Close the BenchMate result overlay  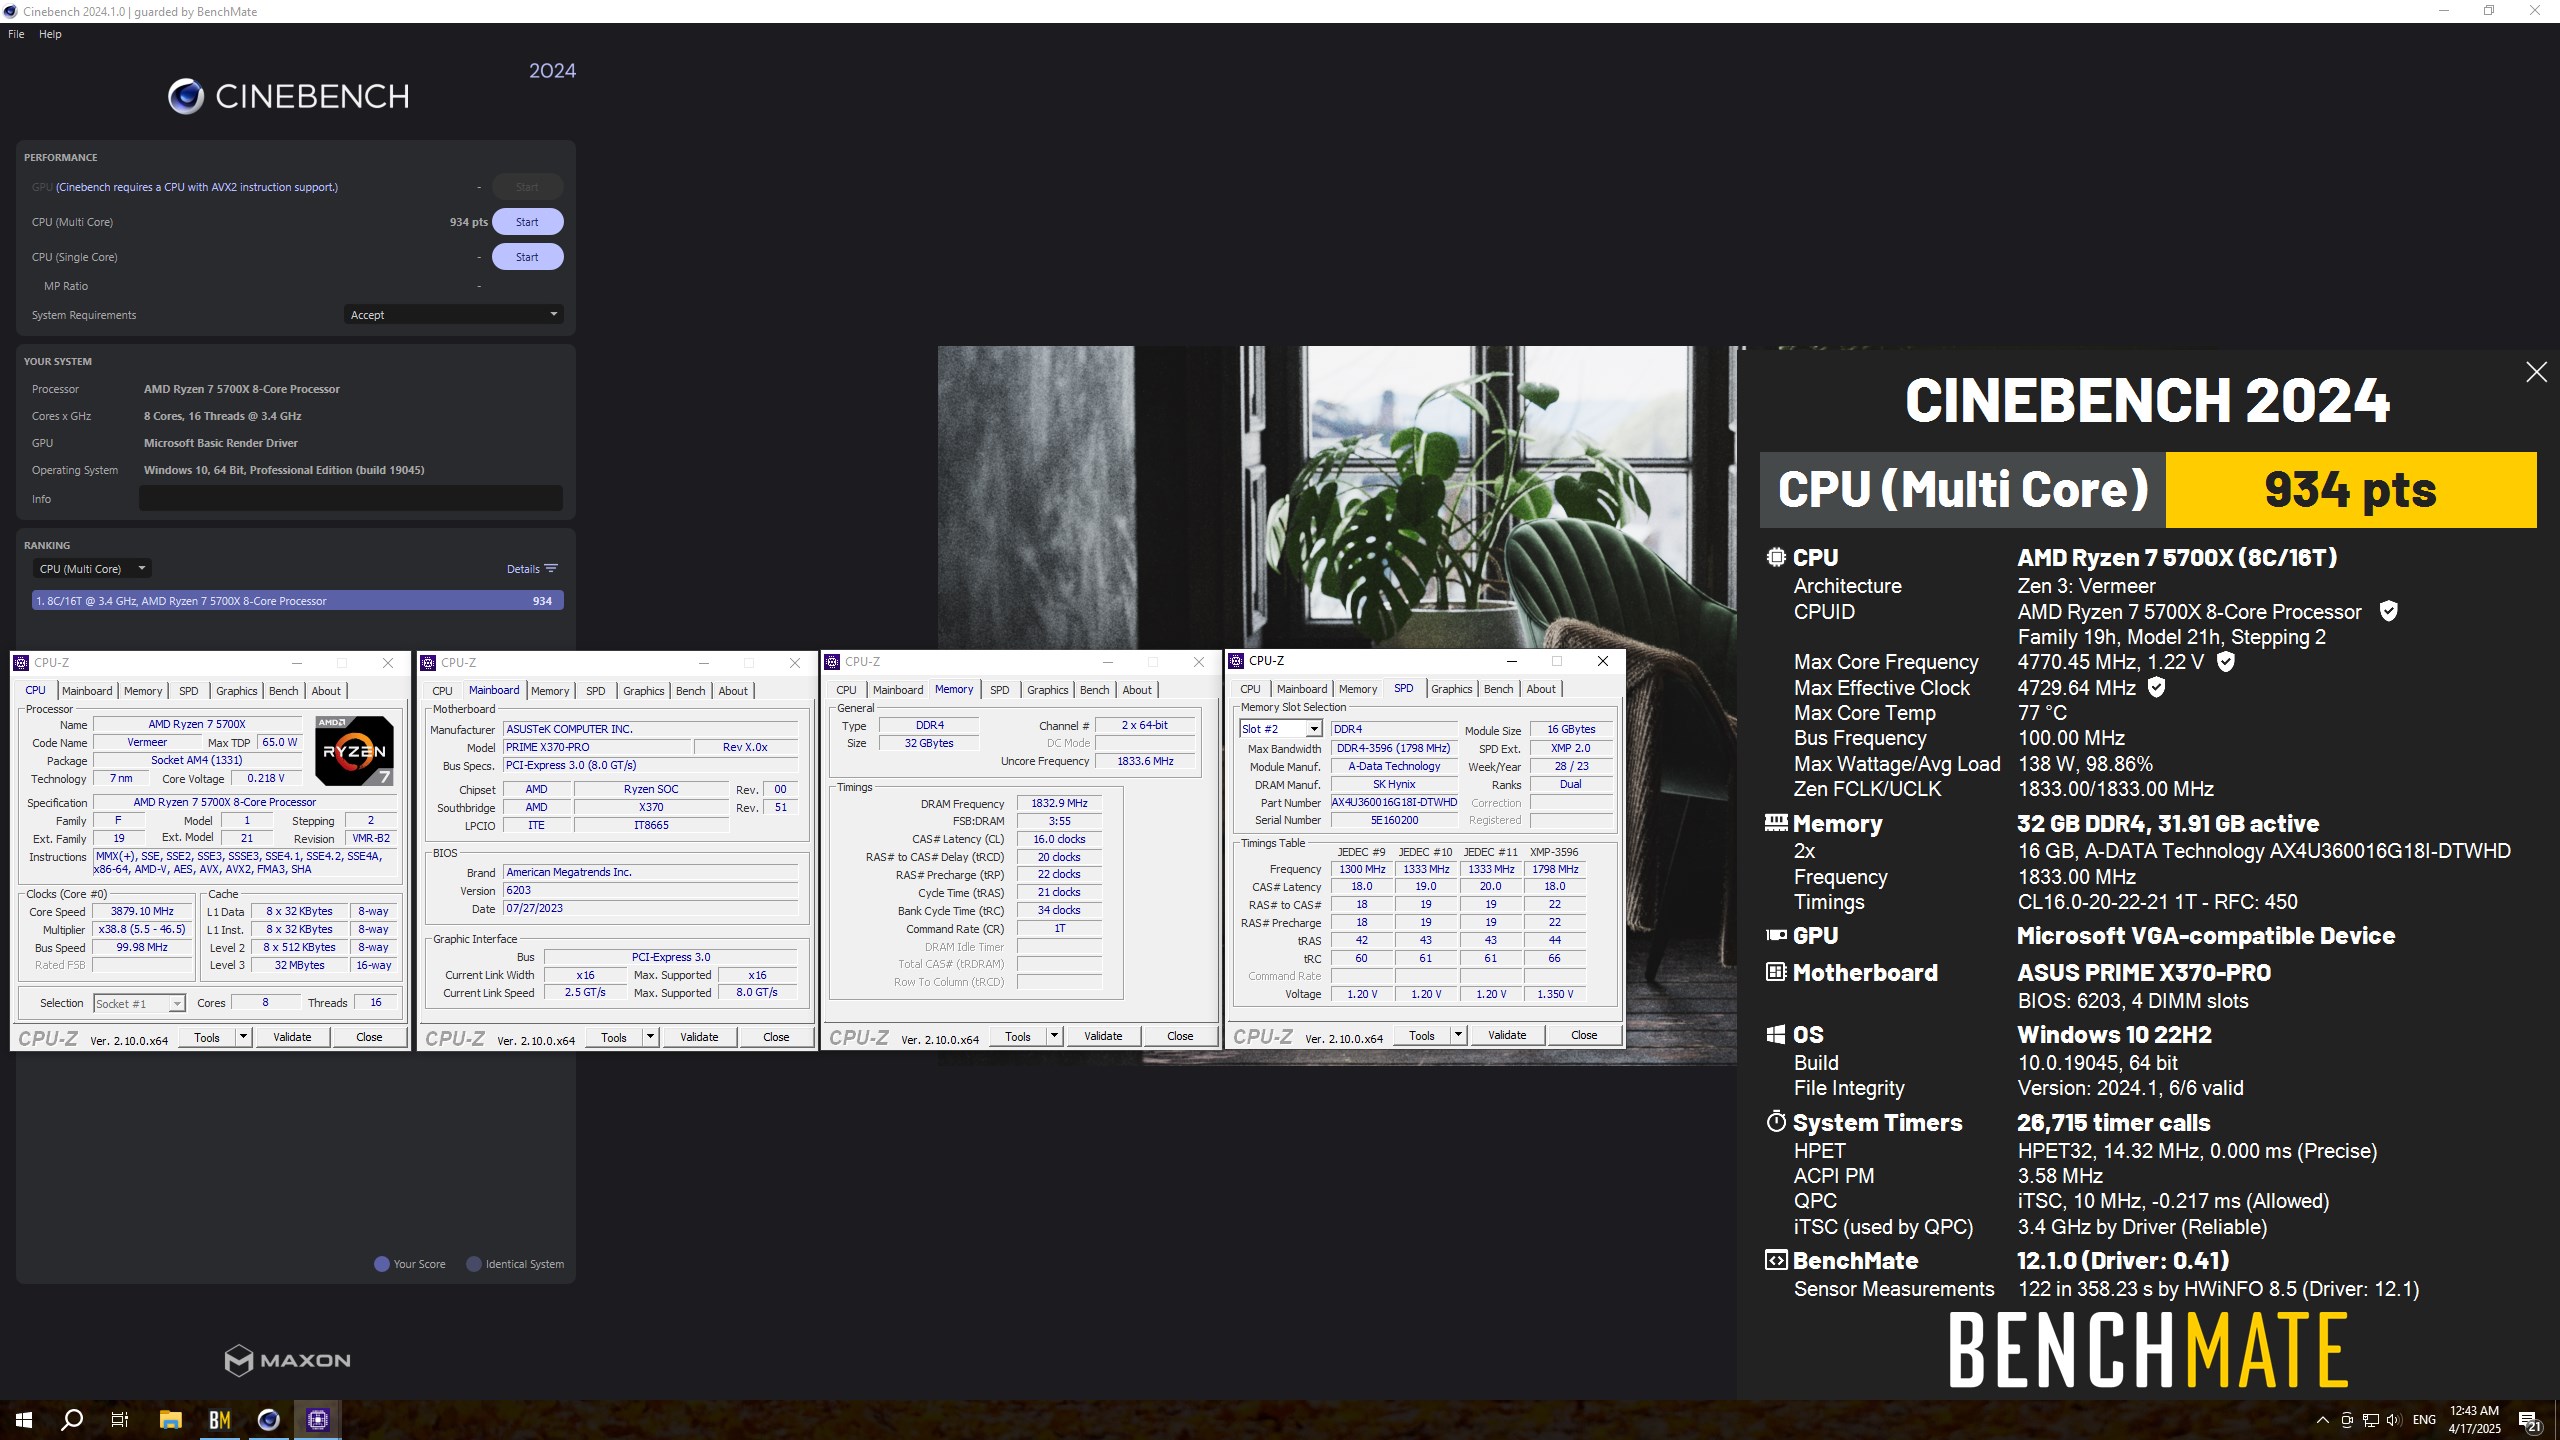coord(2536,372)
